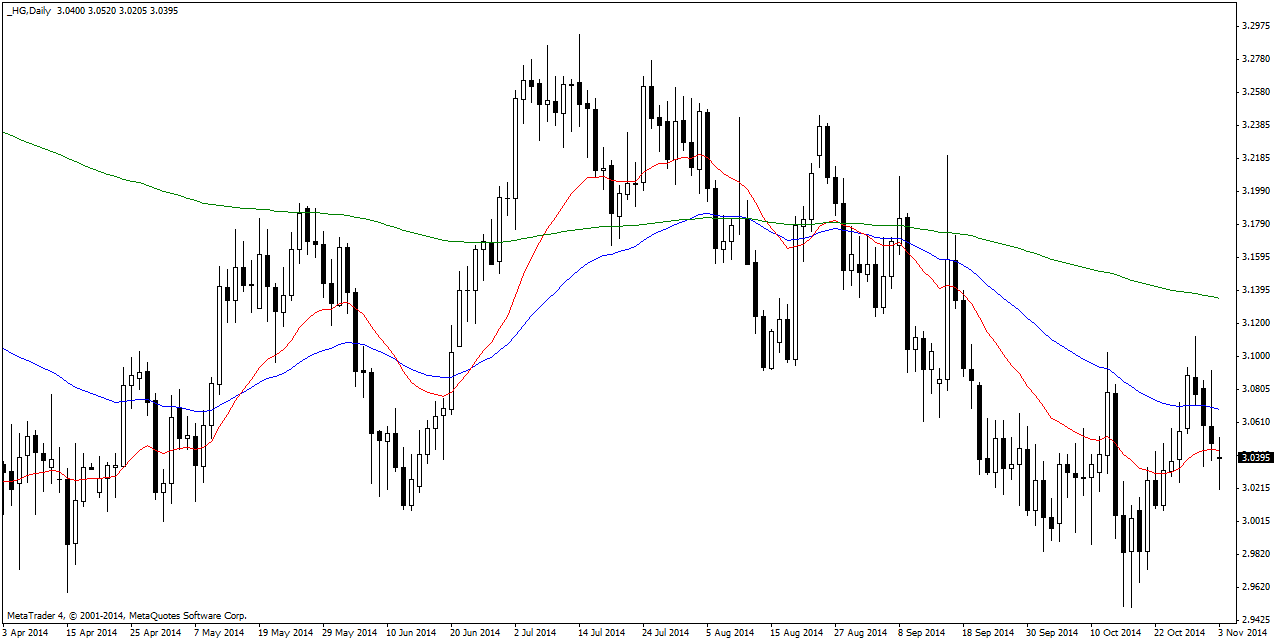Select the 10 Jun 2014 date label
Screen dimensions: 1276x641
411,633
